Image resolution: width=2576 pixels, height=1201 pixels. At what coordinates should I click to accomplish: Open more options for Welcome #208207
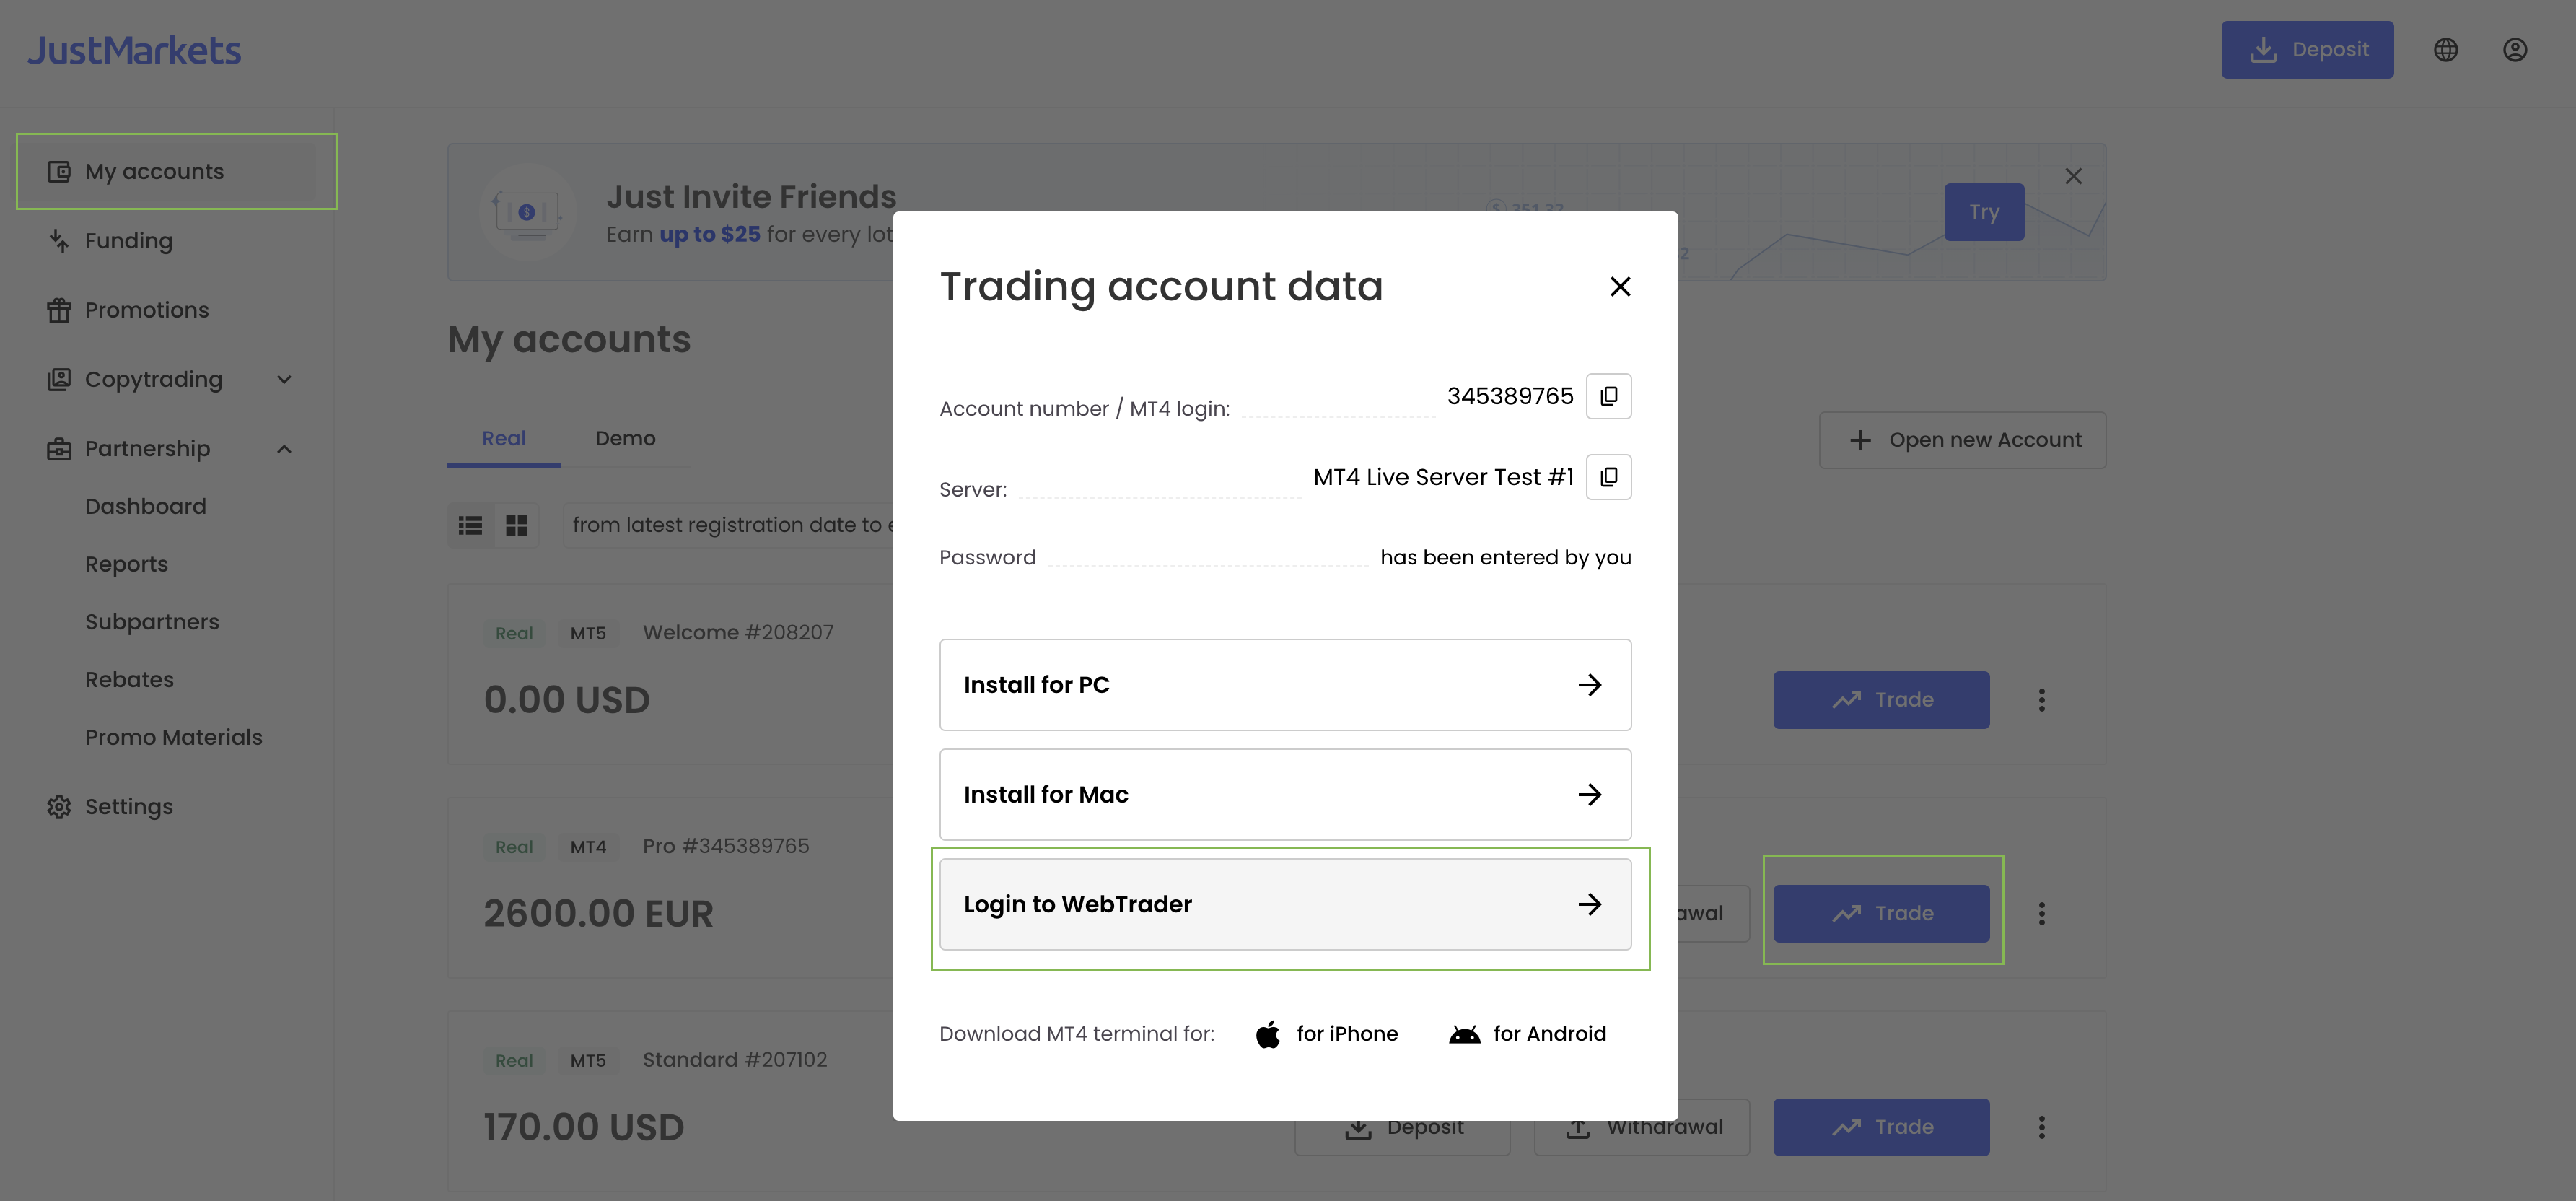(x=2042, y=700)
